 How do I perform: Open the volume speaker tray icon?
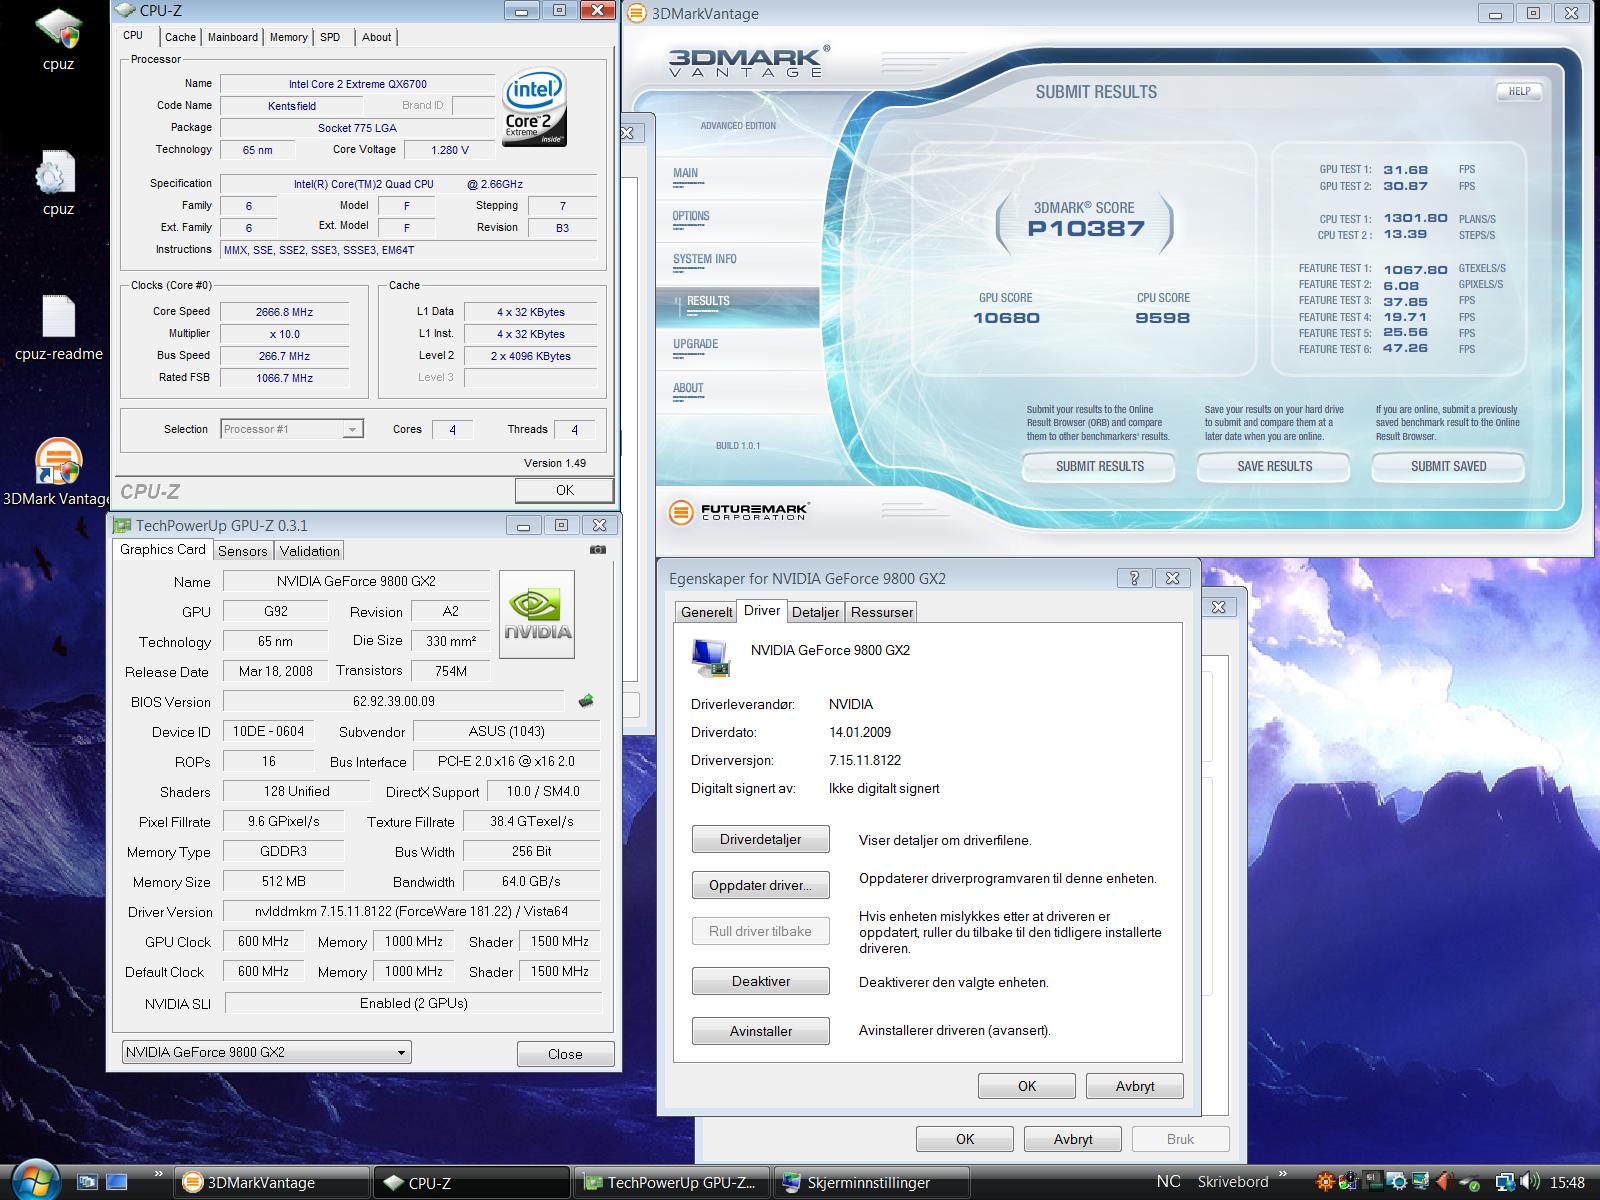click(x=1529, y=1182)
